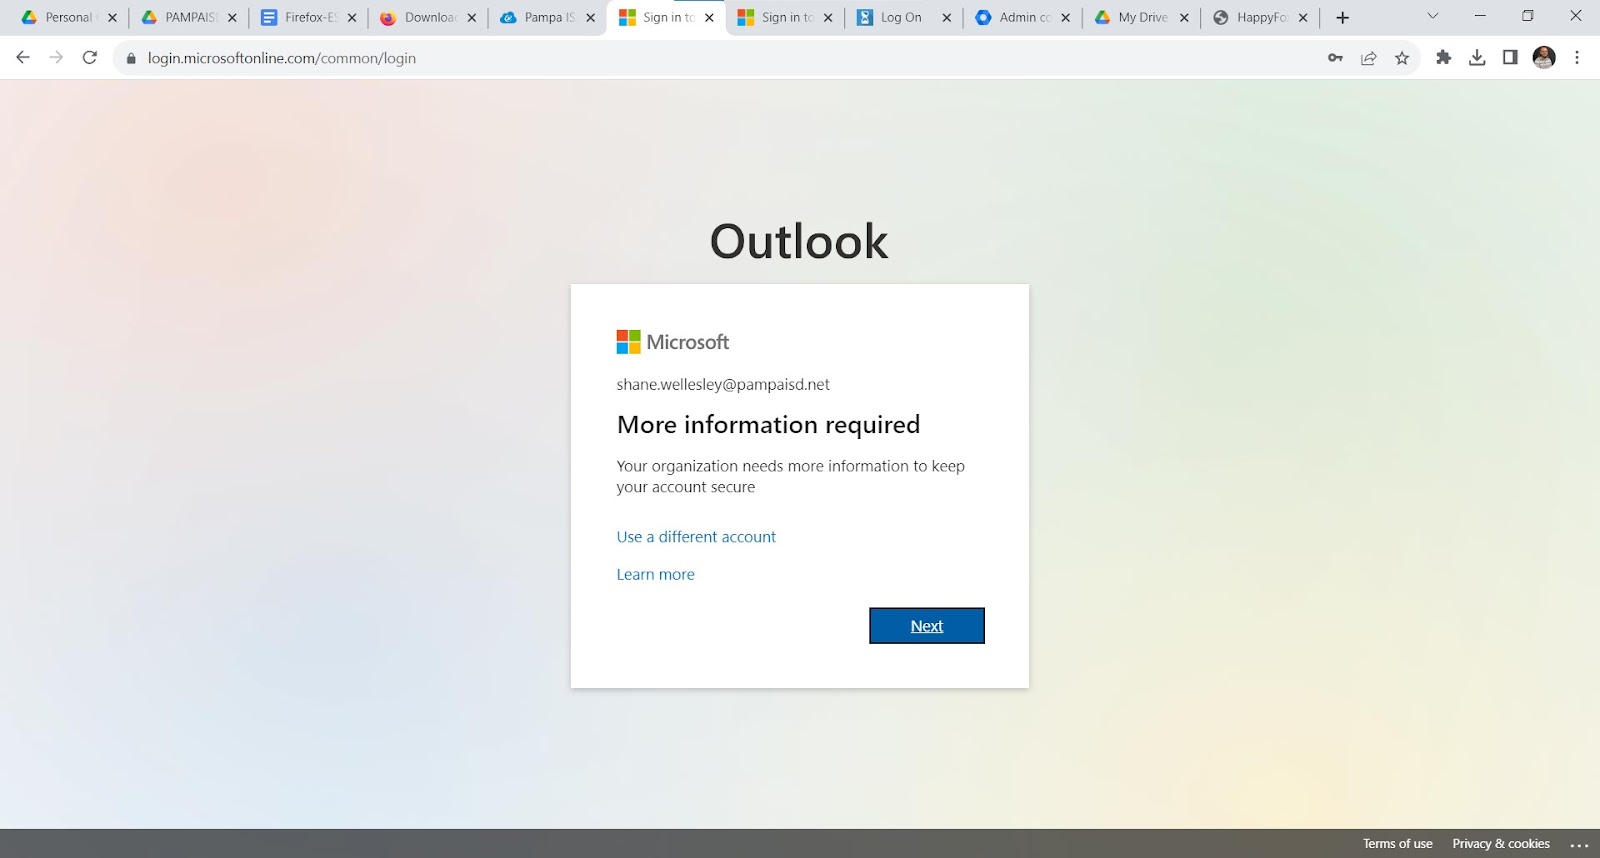Open the Chrome three-dot menu
The image size is (1600, 858).
[1577, 58]
